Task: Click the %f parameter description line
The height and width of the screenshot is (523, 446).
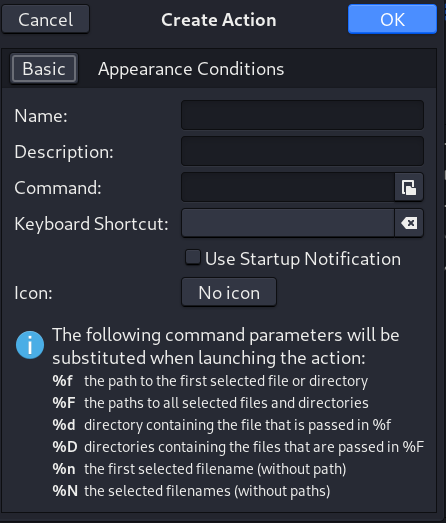Action: click(210, 381)
